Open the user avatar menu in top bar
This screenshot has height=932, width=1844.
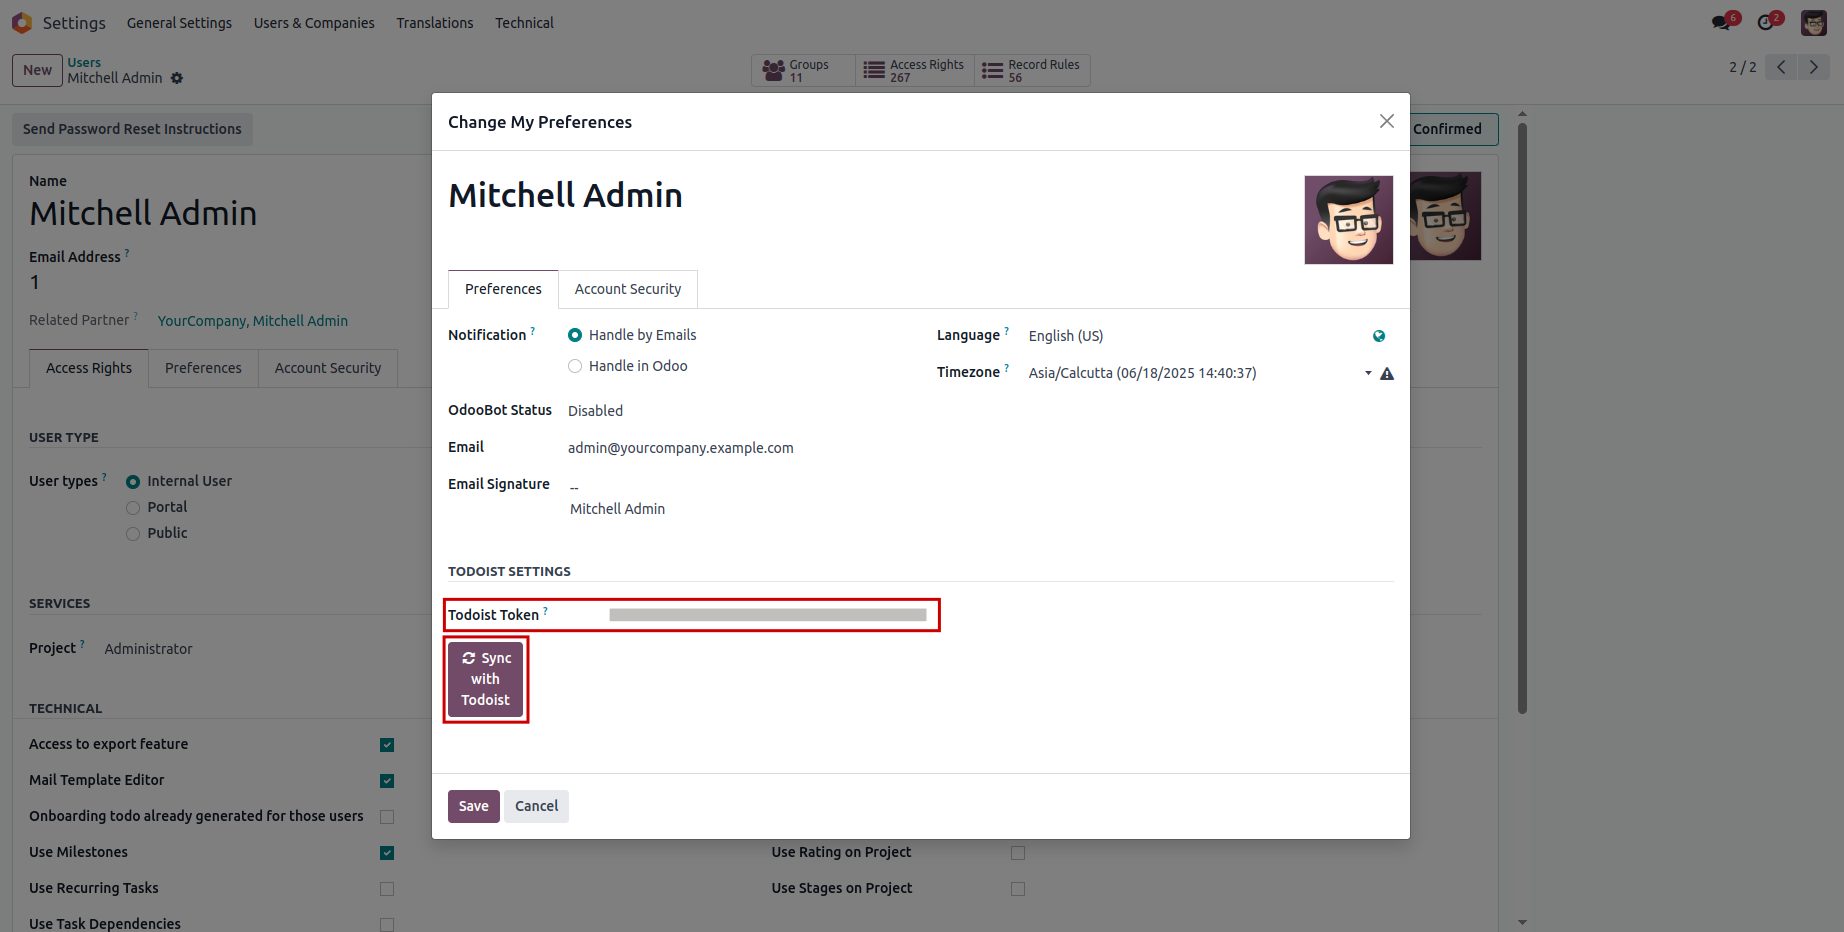pyautogui.click(x=1814, y=23)
